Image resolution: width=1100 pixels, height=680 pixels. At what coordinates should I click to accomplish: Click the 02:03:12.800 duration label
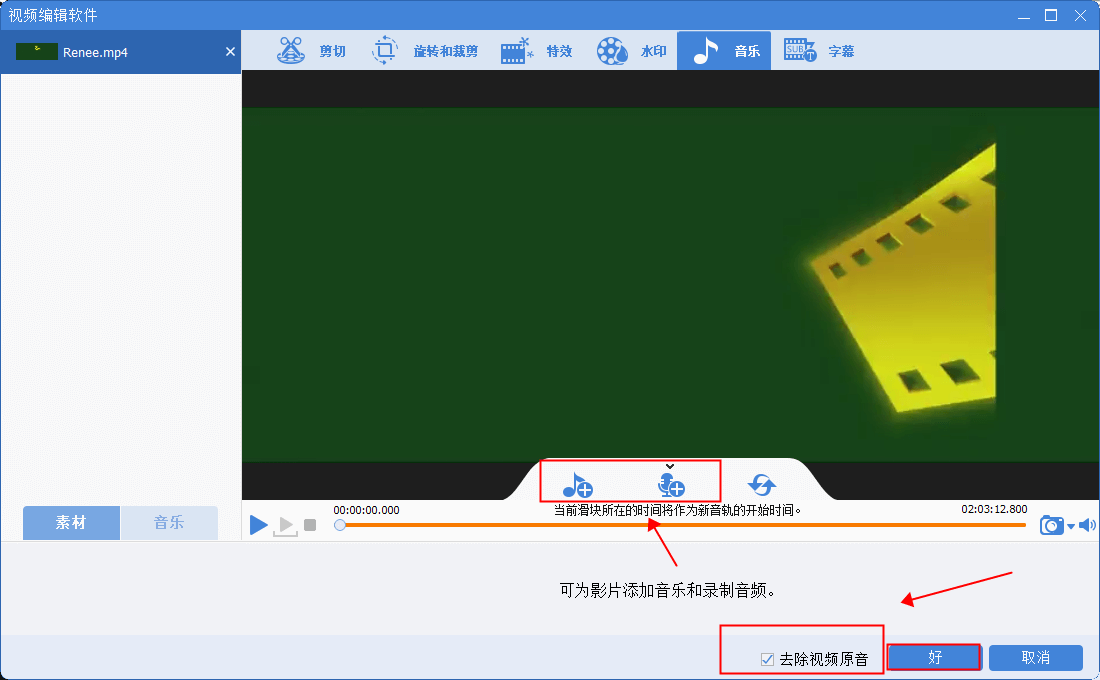pos(994,509)
